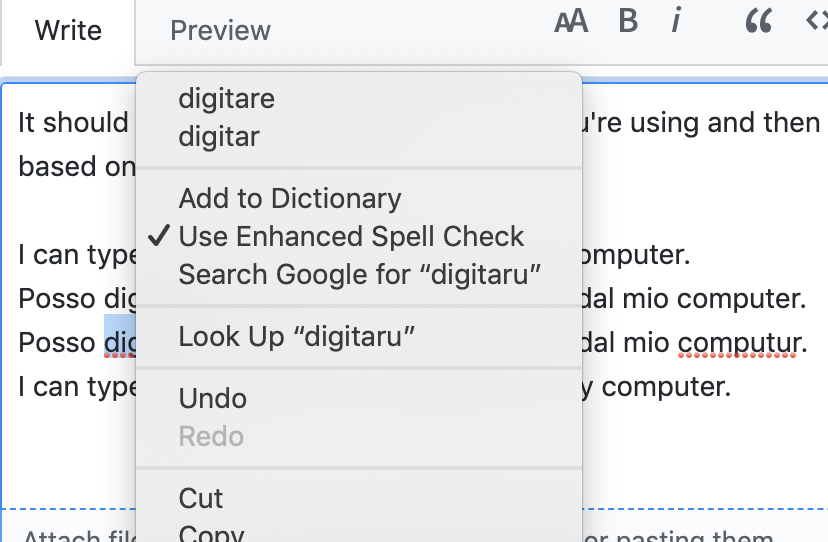Open the header text size tool
The image size is (828, 542).
pos(571,21)
